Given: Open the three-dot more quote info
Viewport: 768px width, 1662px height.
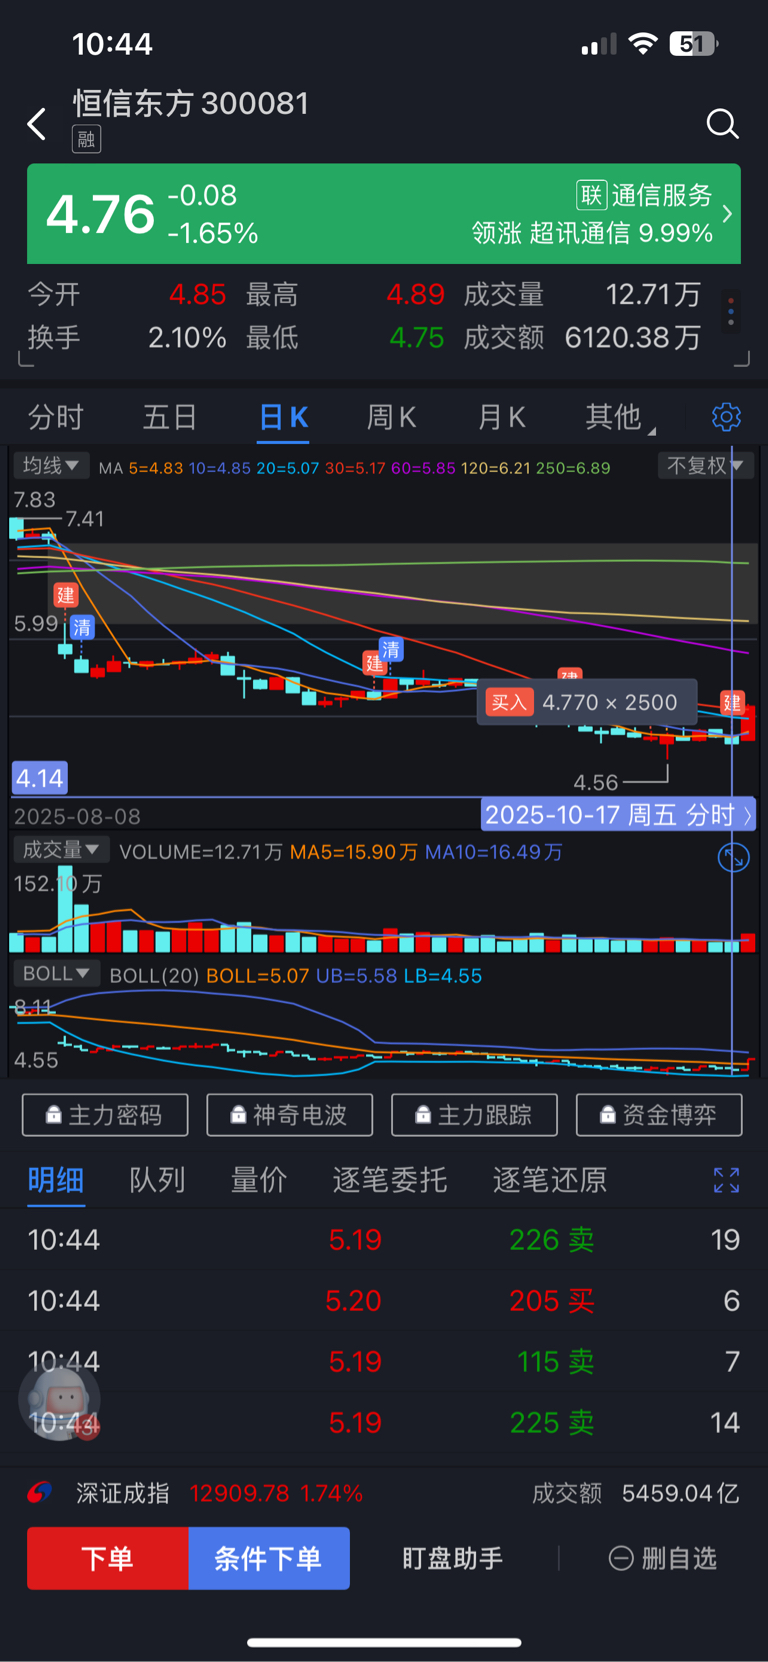Looking at the screenshot, I should 732,312.
